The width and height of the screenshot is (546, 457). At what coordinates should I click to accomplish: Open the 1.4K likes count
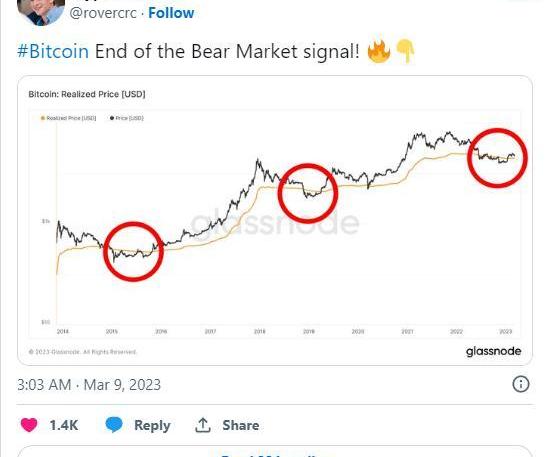pos(64,425)
